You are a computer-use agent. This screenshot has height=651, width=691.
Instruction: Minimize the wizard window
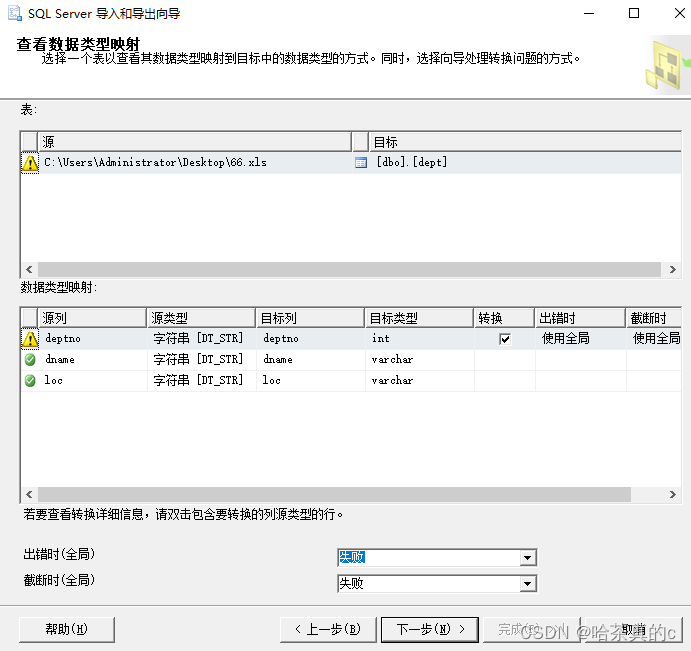pos(589,13)
